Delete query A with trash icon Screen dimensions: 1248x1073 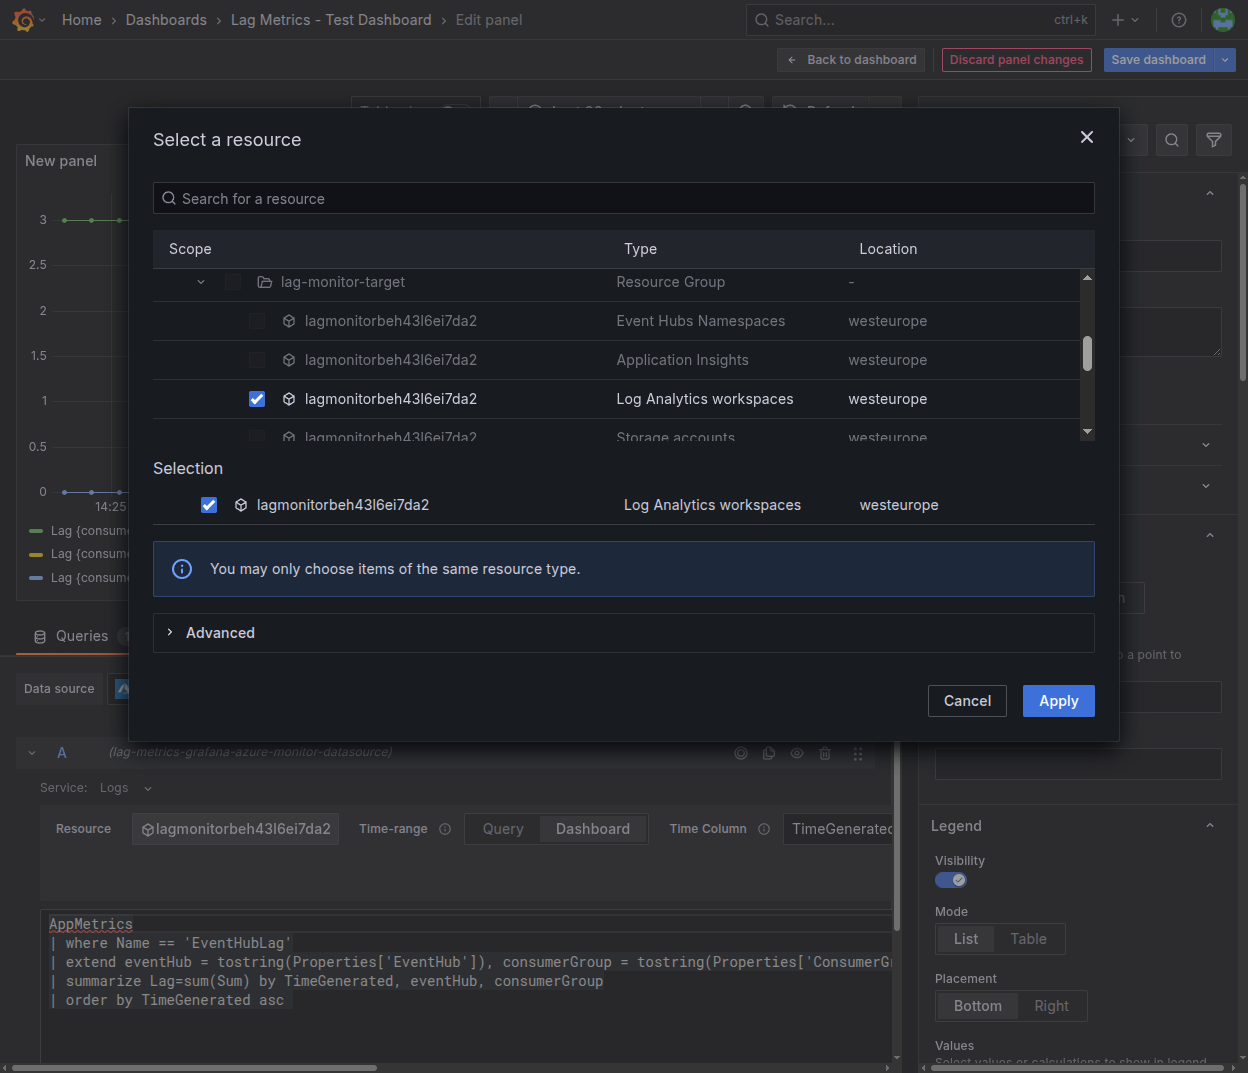pyautogui.click(x=825, y=753)
